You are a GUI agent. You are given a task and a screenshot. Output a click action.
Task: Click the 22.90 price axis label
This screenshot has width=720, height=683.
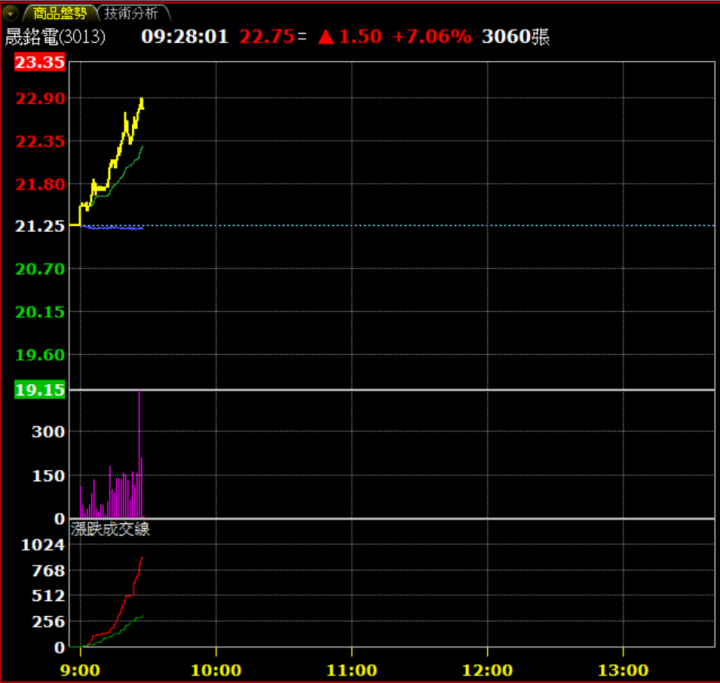pos(40,98)
